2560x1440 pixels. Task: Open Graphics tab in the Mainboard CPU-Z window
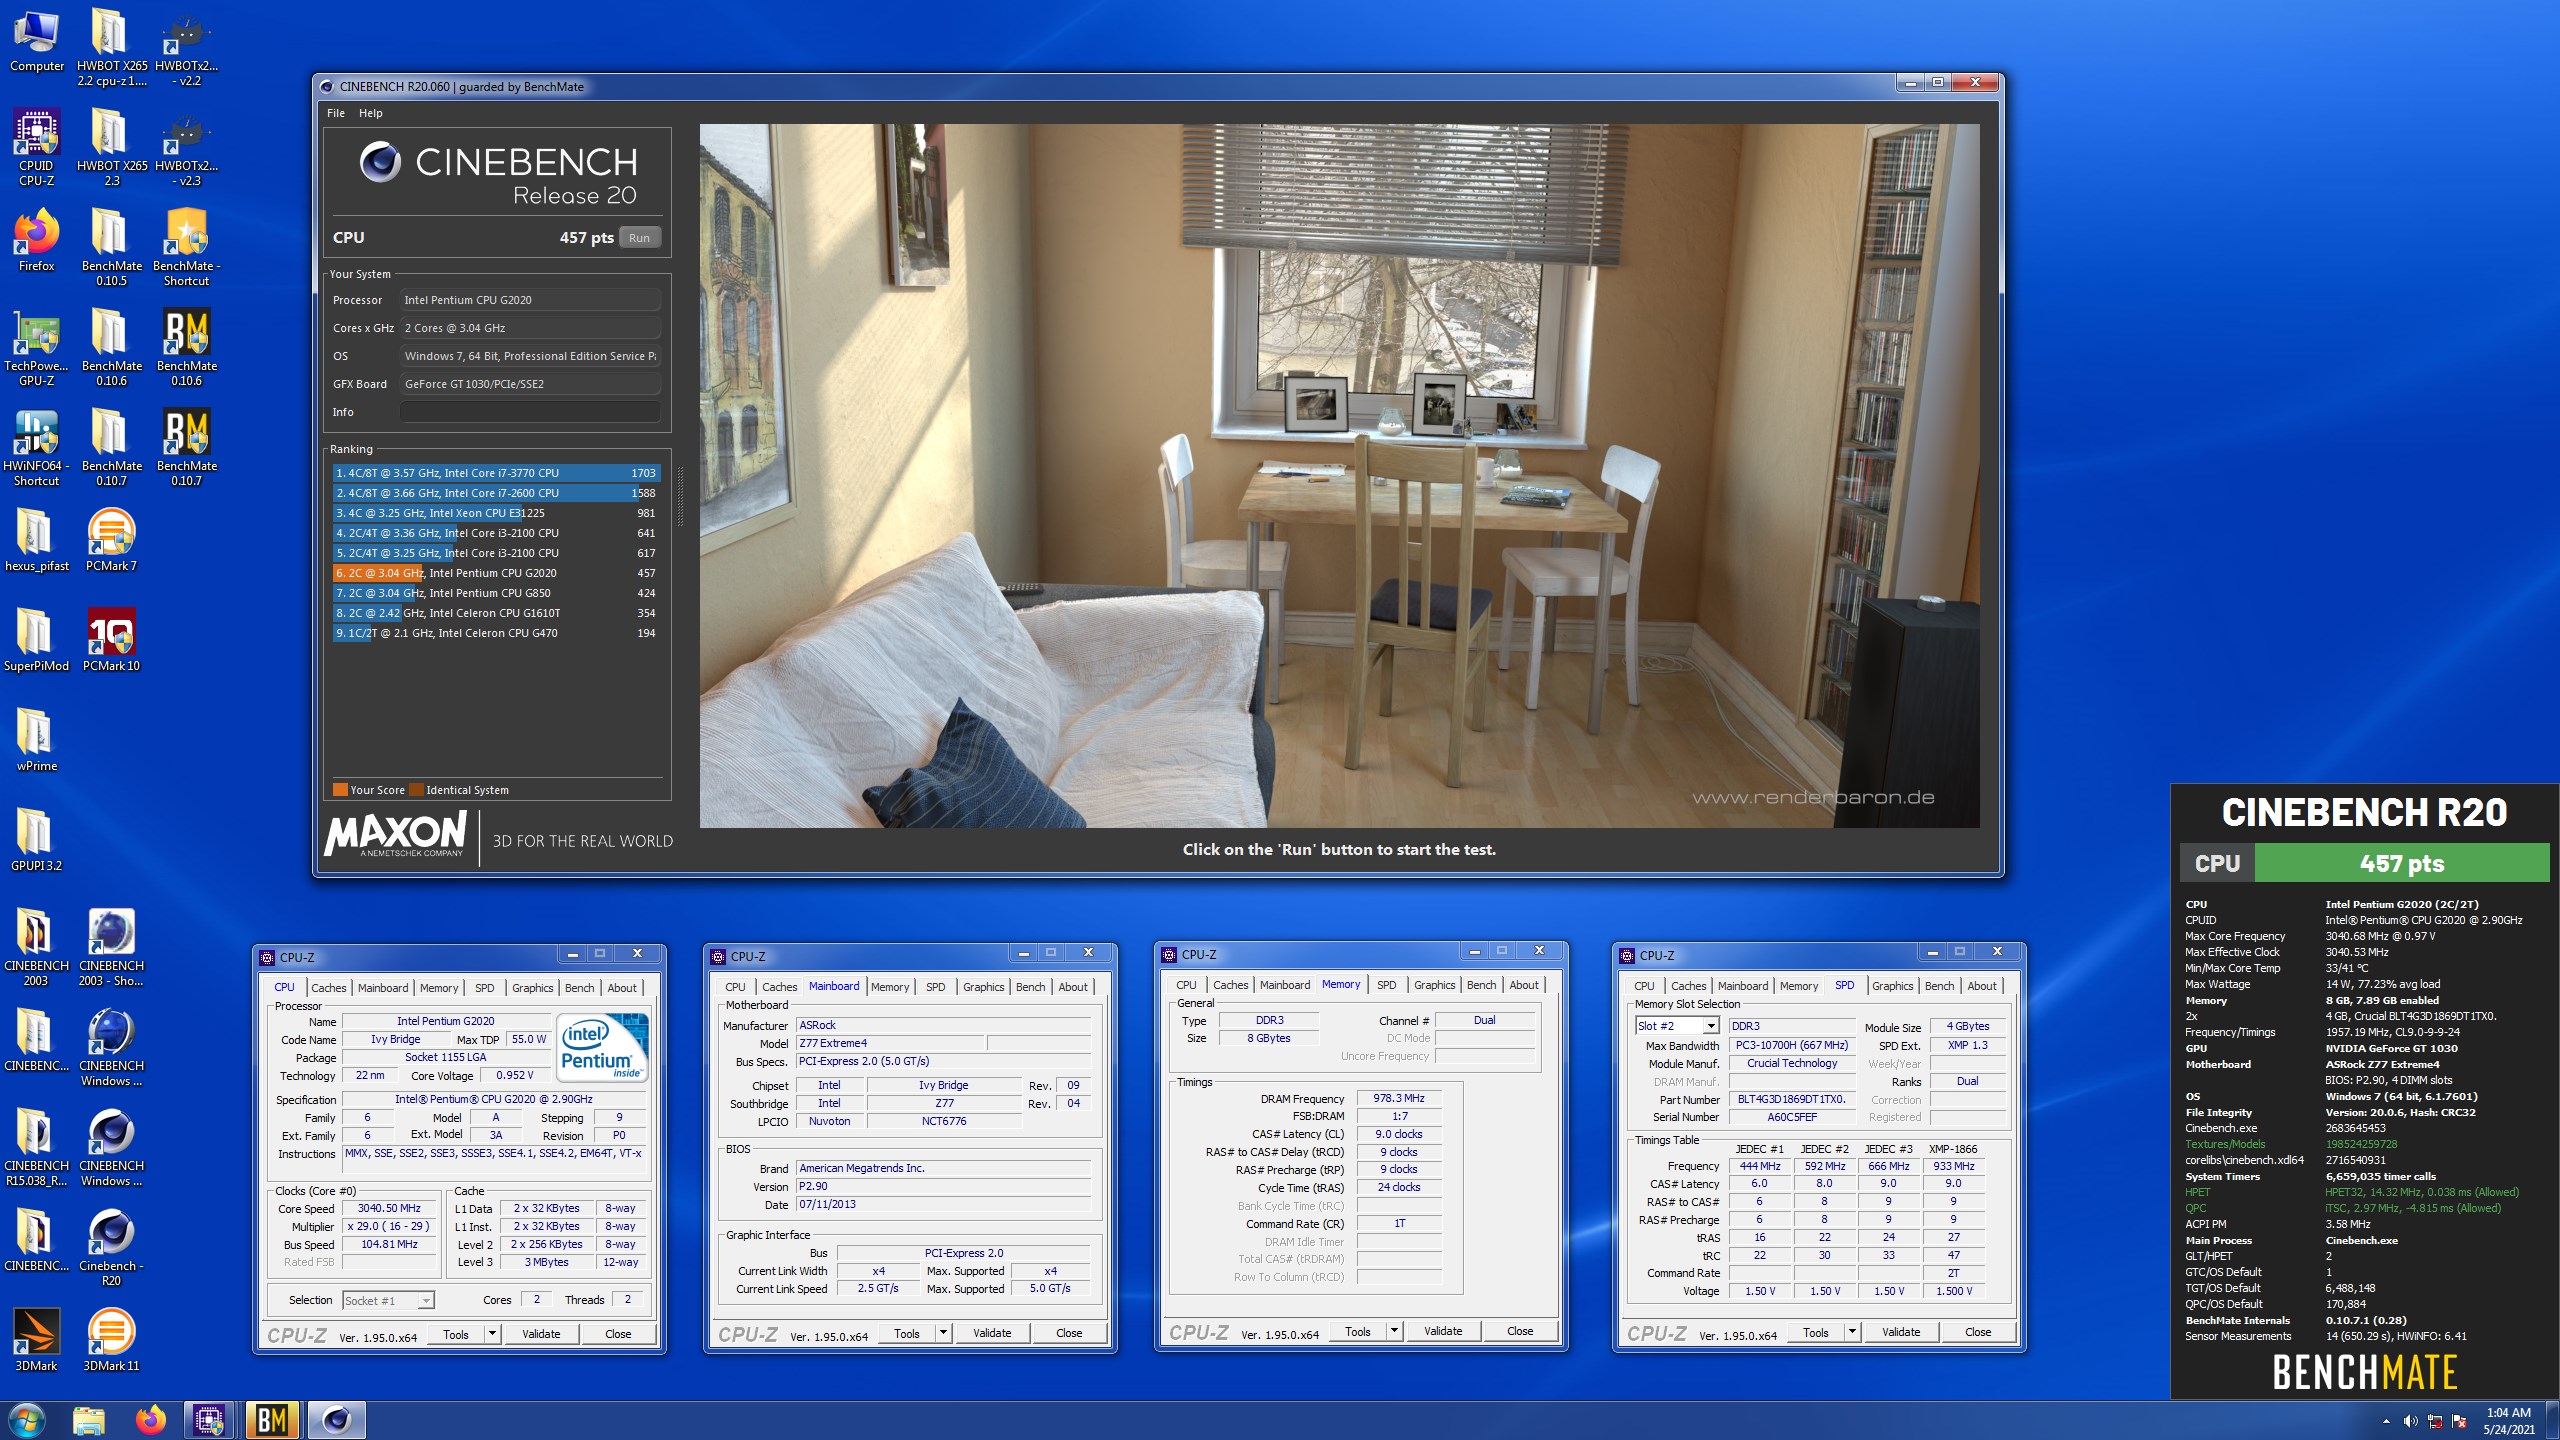click(x=983, y=987)
